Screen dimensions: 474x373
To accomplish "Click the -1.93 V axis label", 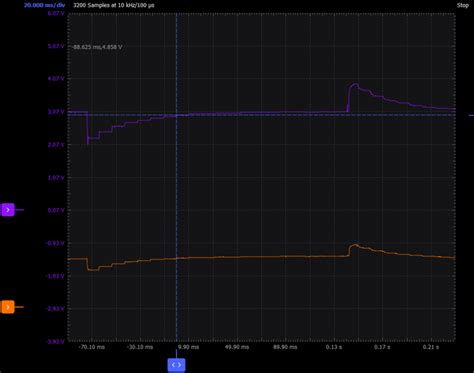I will 55,276.
